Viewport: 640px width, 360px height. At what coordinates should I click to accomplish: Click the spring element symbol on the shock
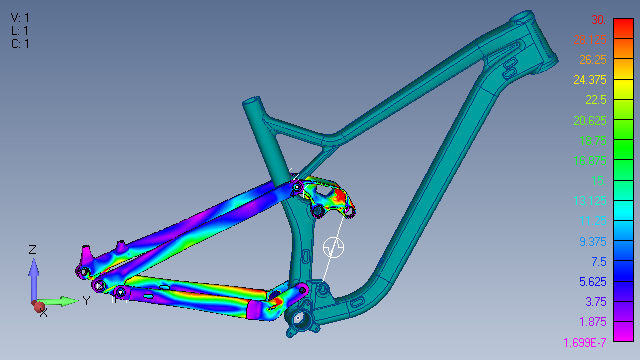(x=333, y=247)
